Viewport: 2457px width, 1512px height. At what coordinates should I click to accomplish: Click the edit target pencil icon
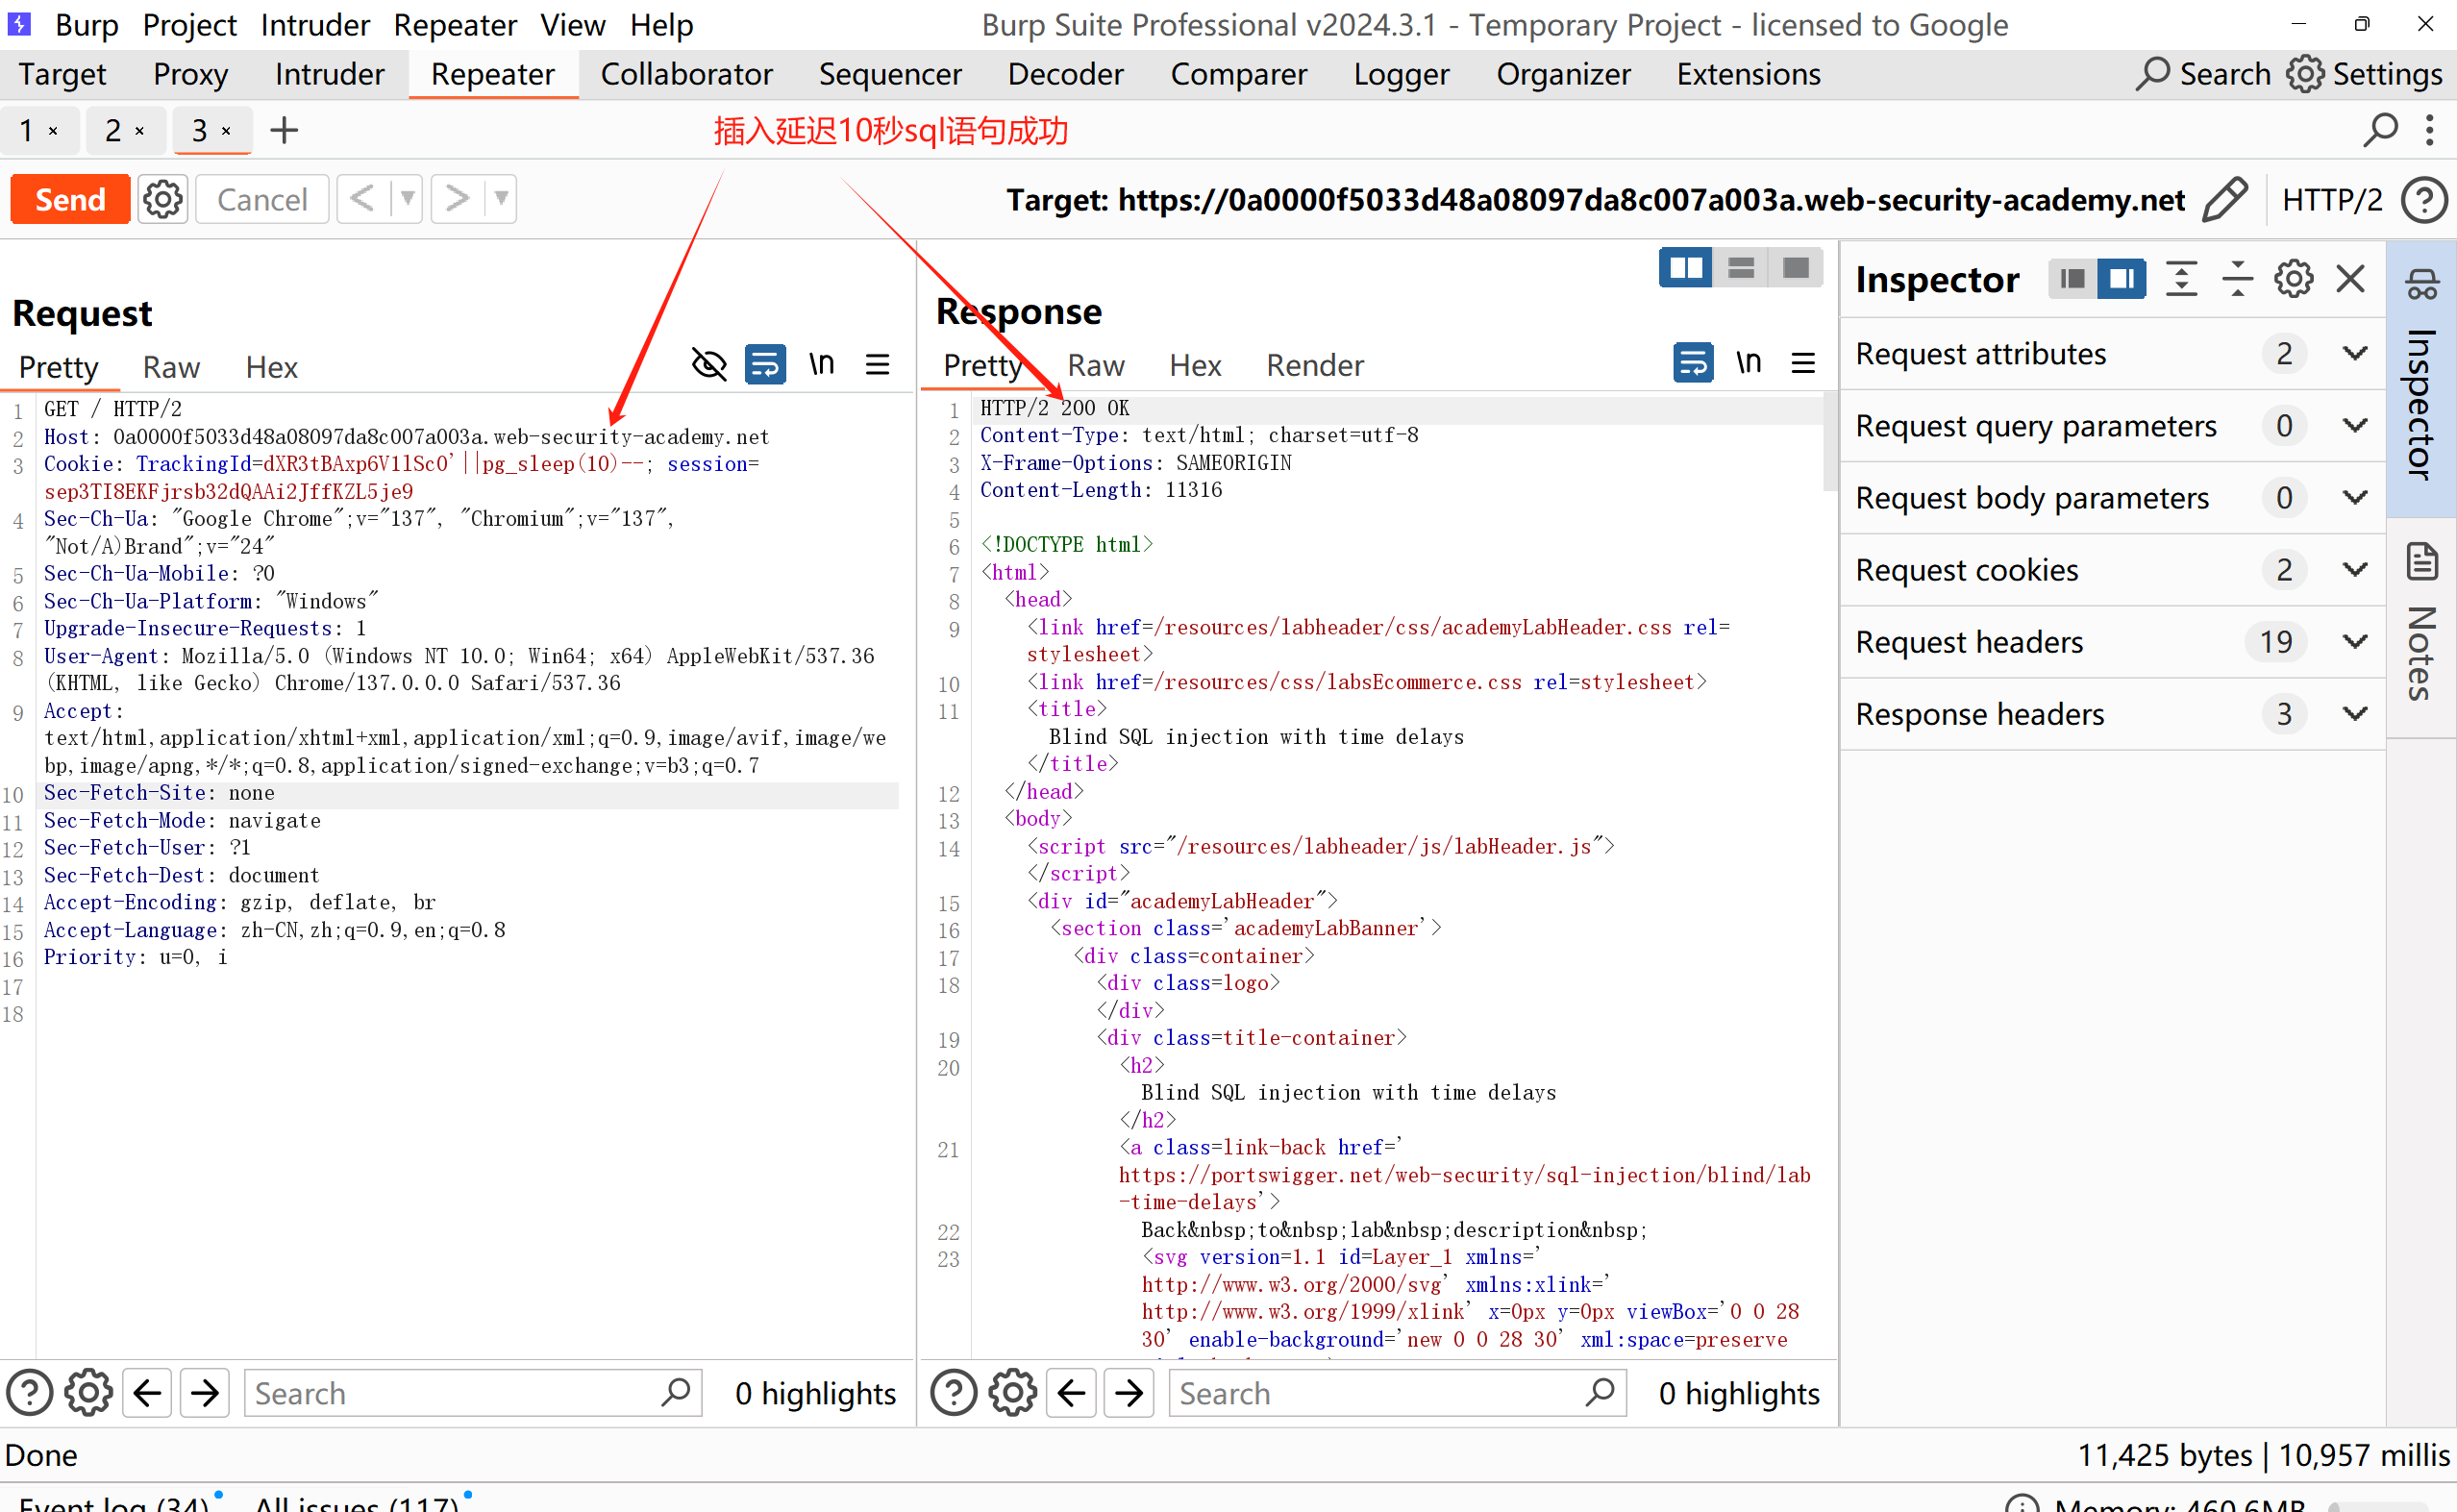pos(2225,200)
